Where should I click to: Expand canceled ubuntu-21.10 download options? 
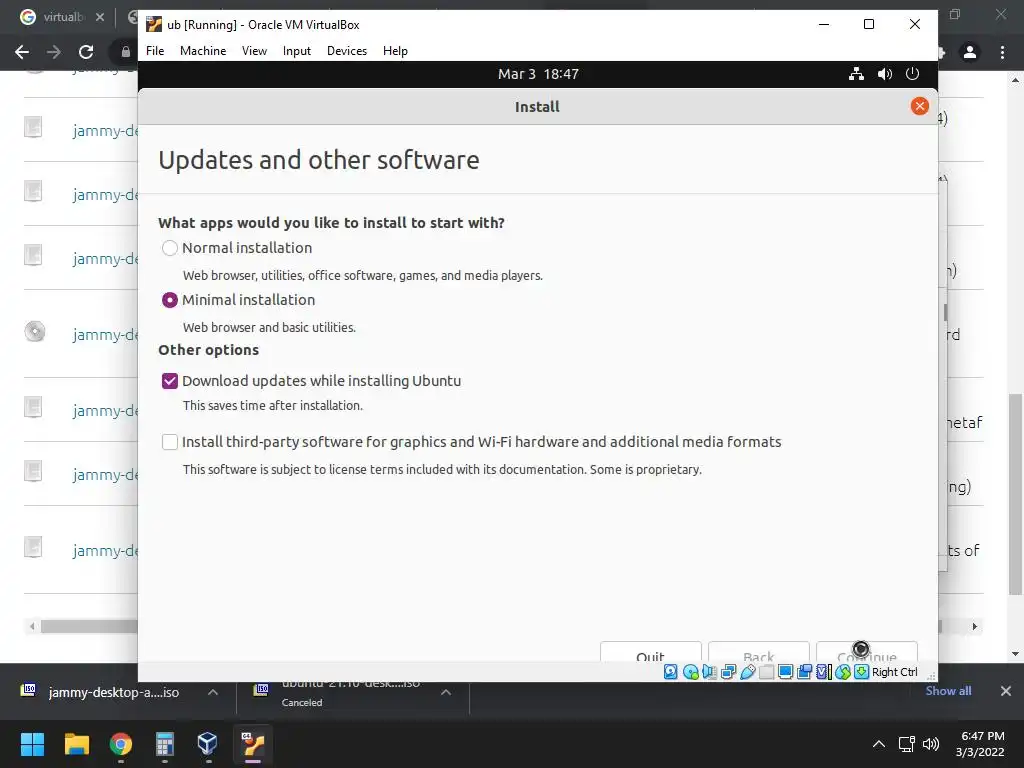click(x=446, y=692)
